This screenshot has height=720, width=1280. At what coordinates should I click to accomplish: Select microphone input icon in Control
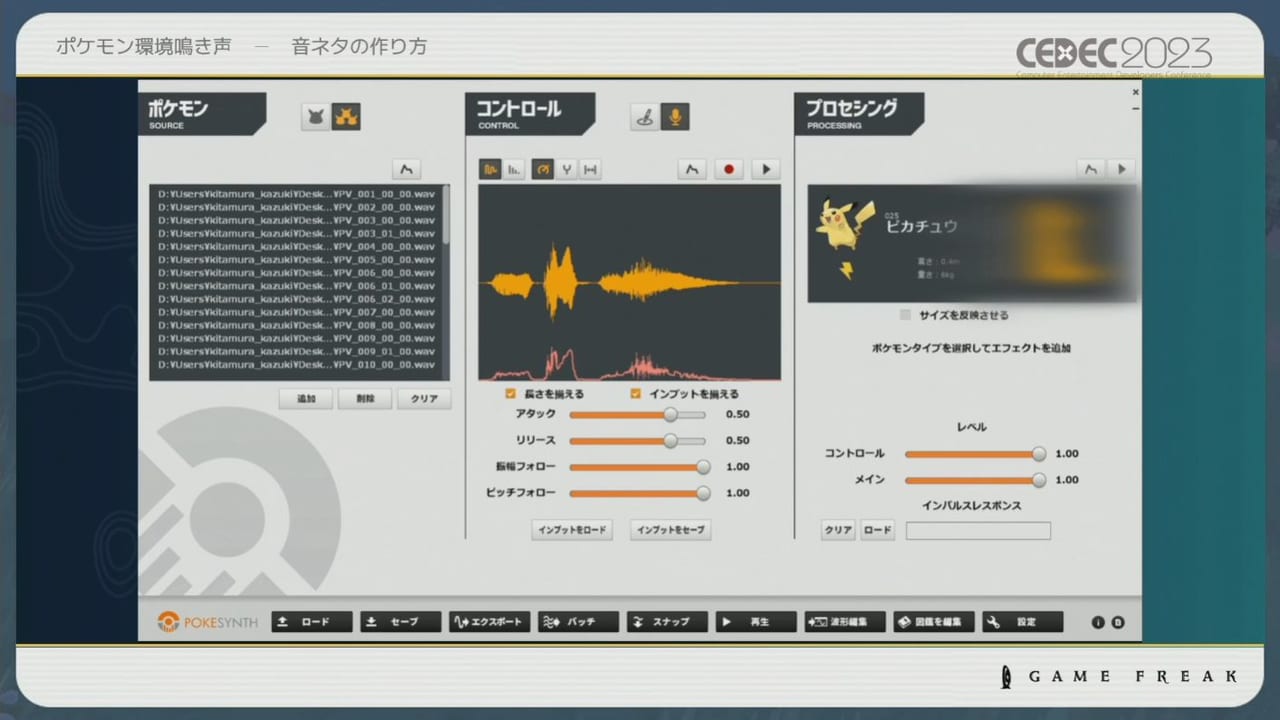(x=675, y=117)
